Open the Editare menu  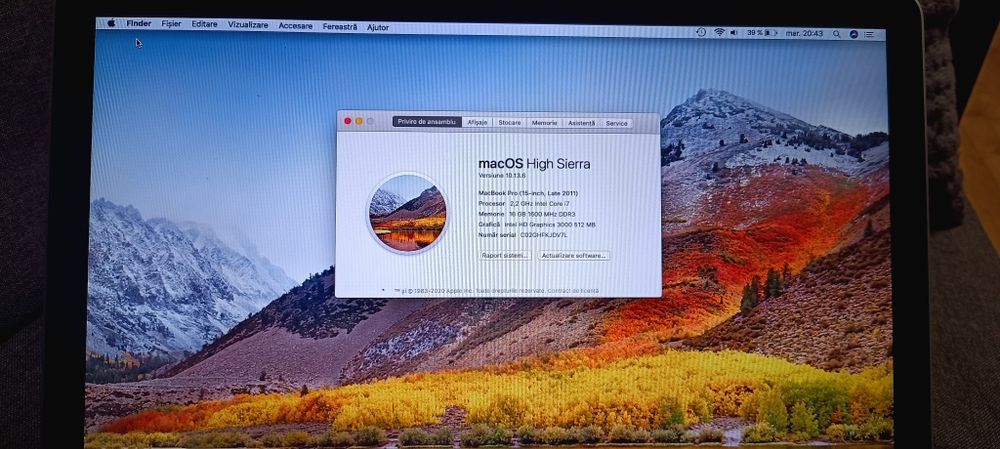(x=204, y=24)
